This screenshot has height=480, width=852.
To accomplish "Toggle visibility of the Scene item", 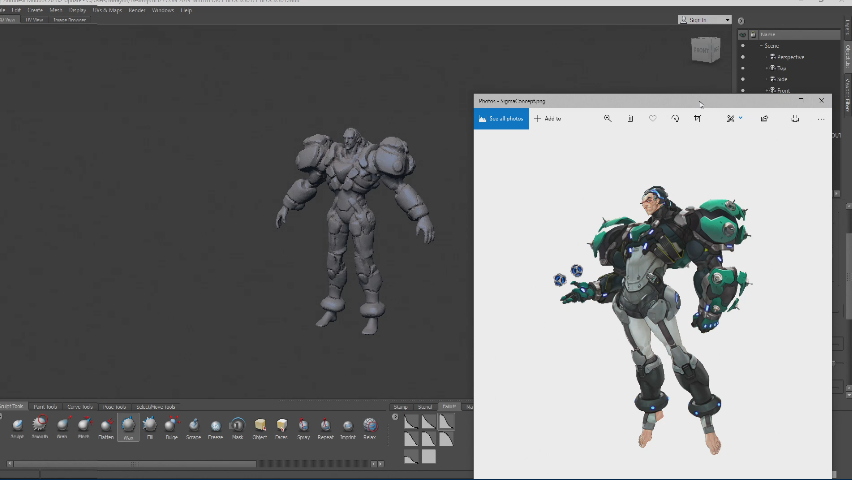I will pyautogui.click(x=743, y=46).
